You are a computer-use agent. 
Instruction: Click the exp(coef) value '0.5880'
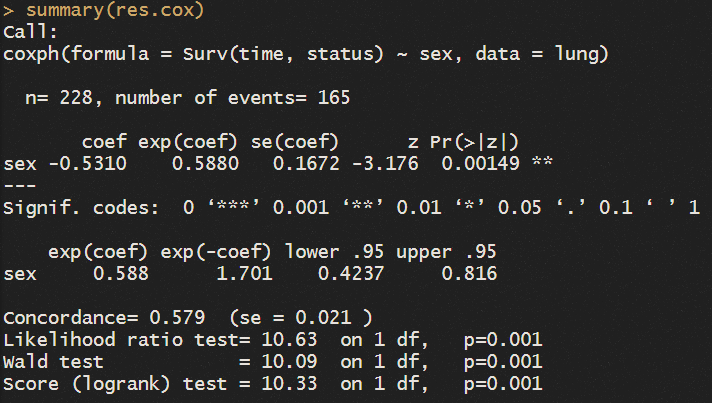coord(205,164)
